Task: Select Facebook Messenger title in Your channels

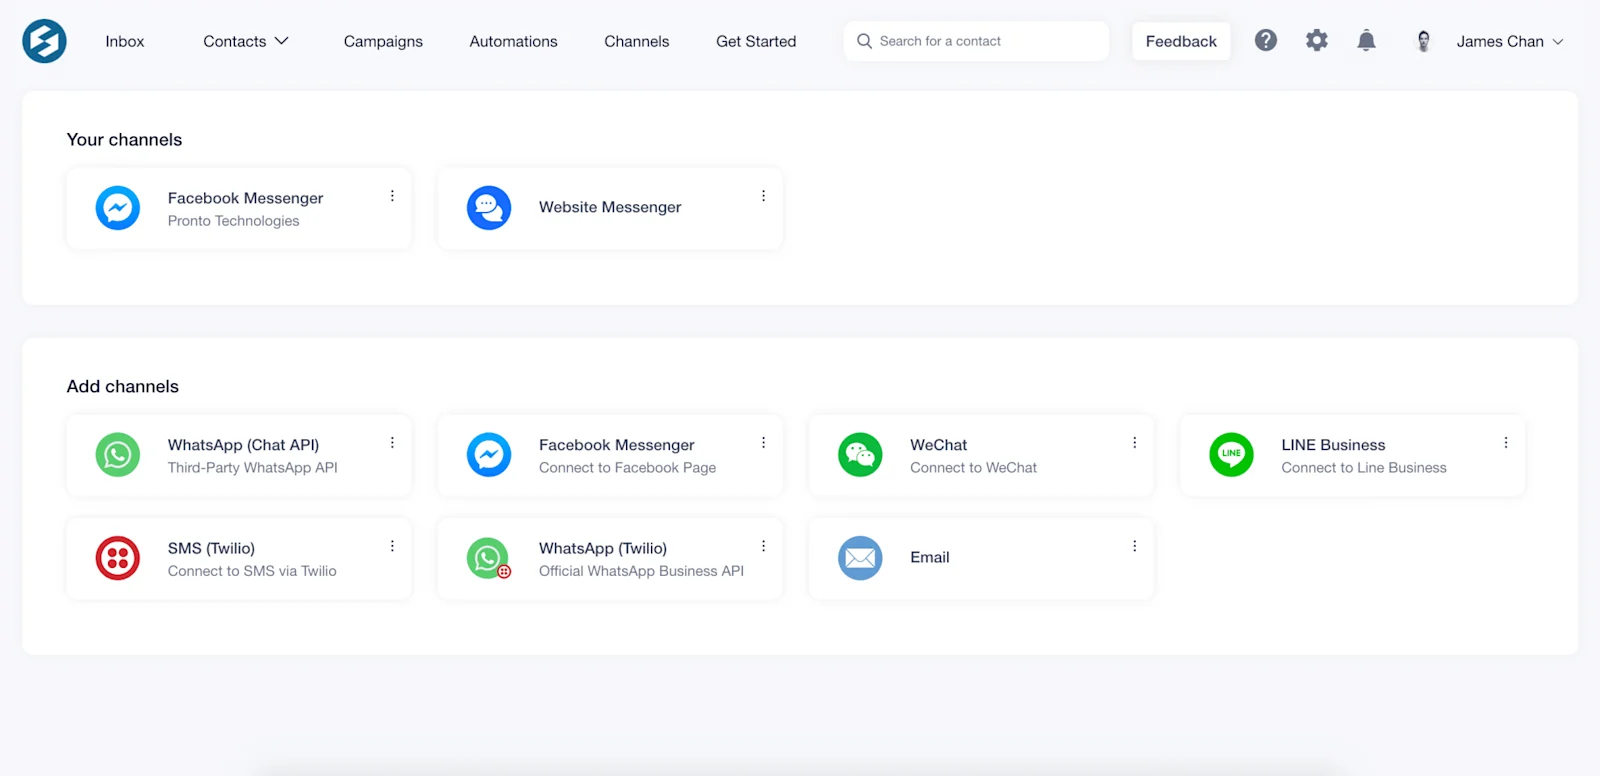Action: [245, 198]
